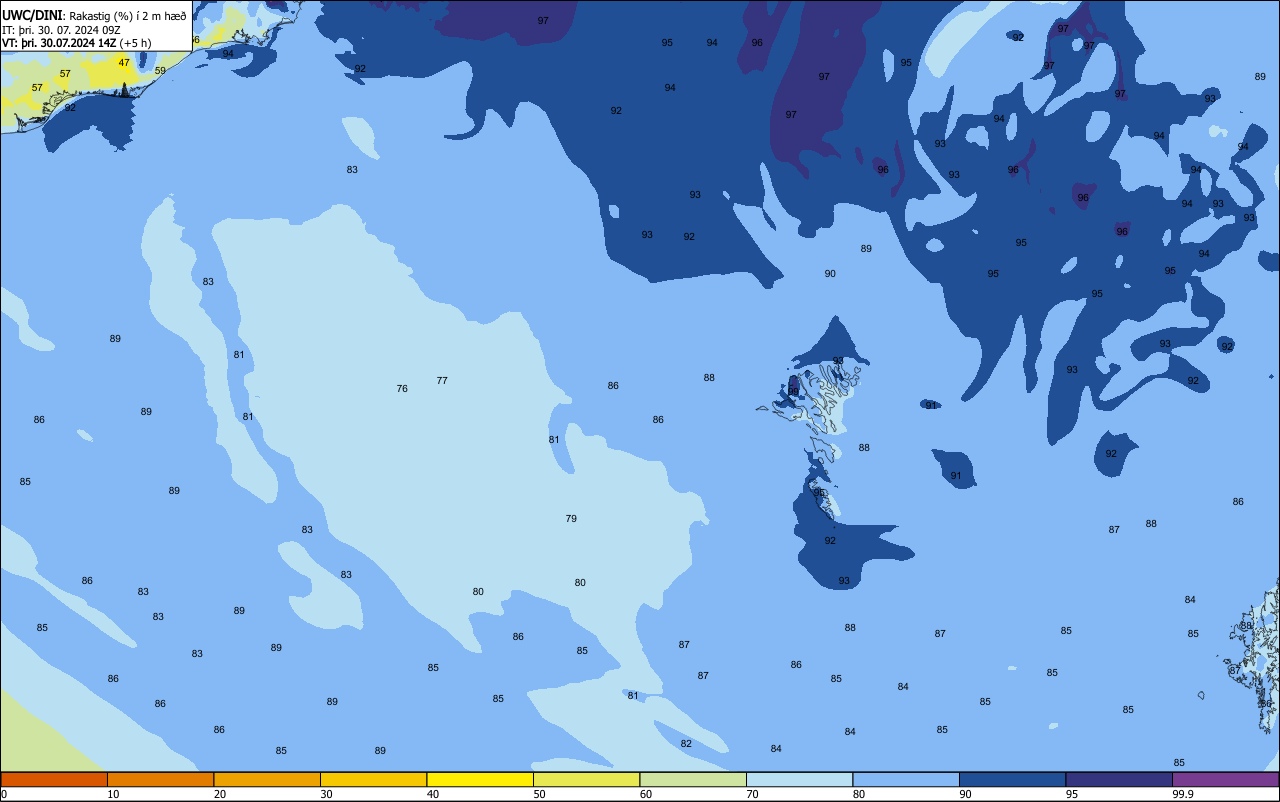The height and width of the screenshot is (802, 1280).
Task: Click the title text 'UWC/DINI: Rakastig (%) í 2 m hæð'
Action: pos(94,15)
